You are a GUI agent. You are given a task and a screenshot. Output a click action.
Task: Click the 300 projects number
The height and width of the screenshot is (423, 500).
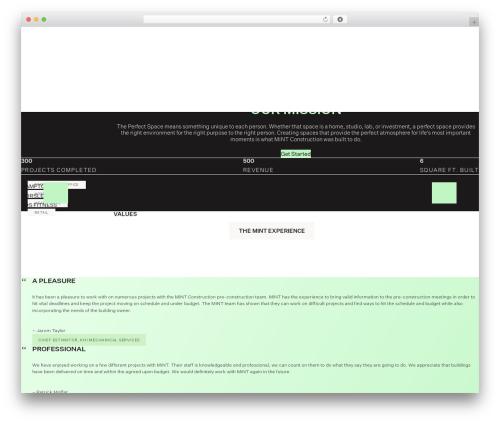click(x=27, y=161)
